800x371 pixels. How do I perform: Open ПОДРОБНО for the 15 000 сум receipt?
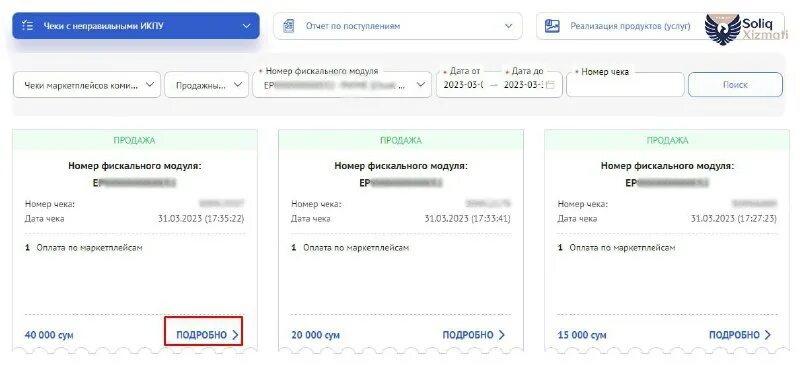tap(740, 335)
